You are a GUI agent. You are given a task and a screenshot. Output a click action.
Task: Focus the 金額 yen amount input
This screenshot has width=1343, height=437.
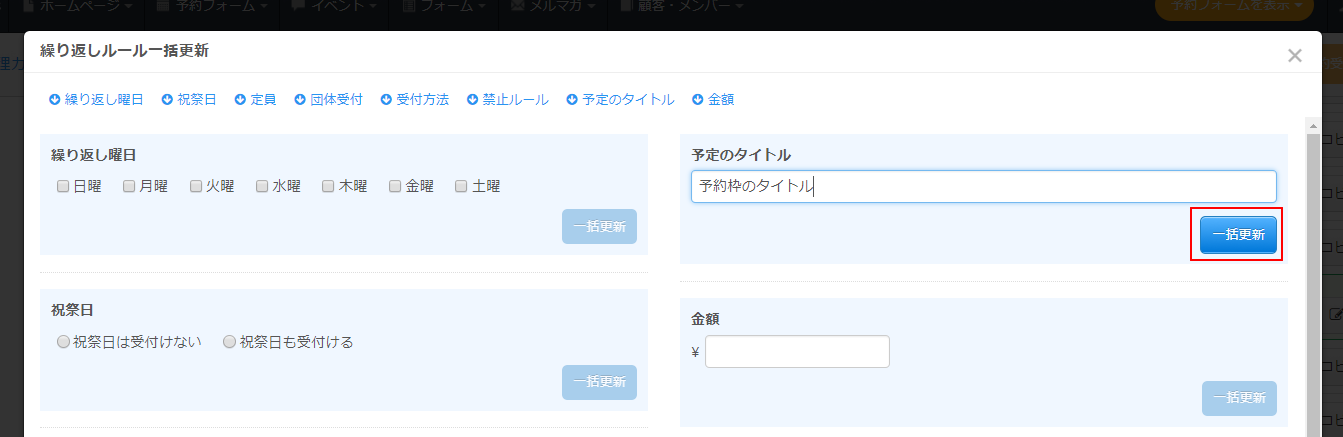797,352
